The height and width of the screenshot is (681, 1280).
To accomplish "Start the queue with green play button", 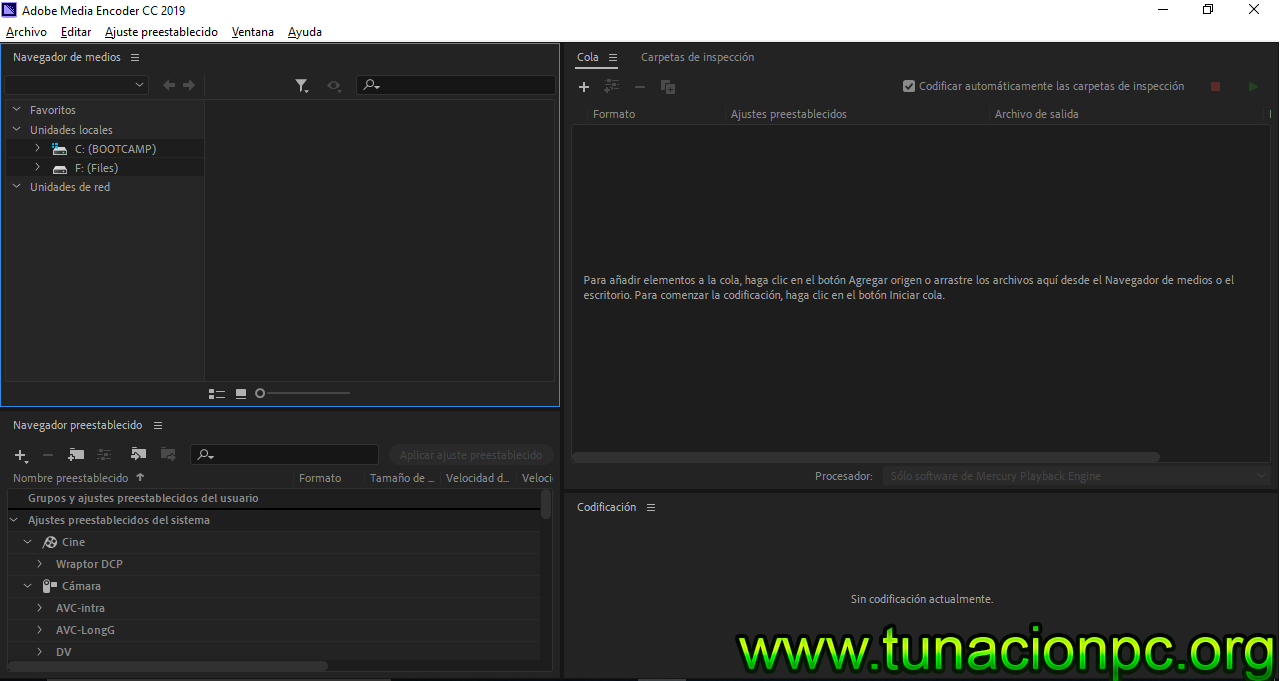I will pos(1253,87).
